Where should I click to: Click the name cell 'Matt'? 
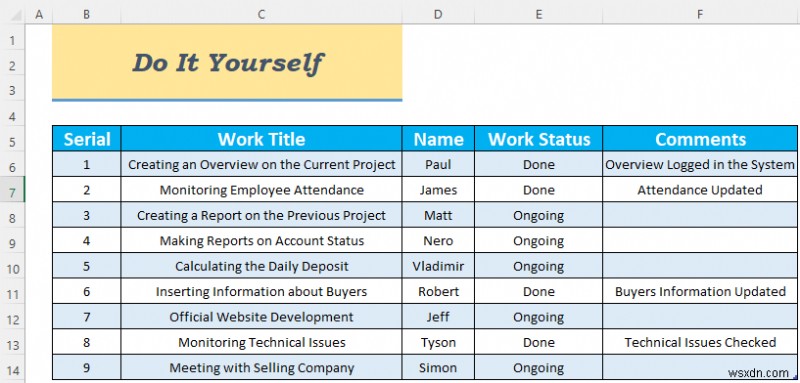(438, 215)
